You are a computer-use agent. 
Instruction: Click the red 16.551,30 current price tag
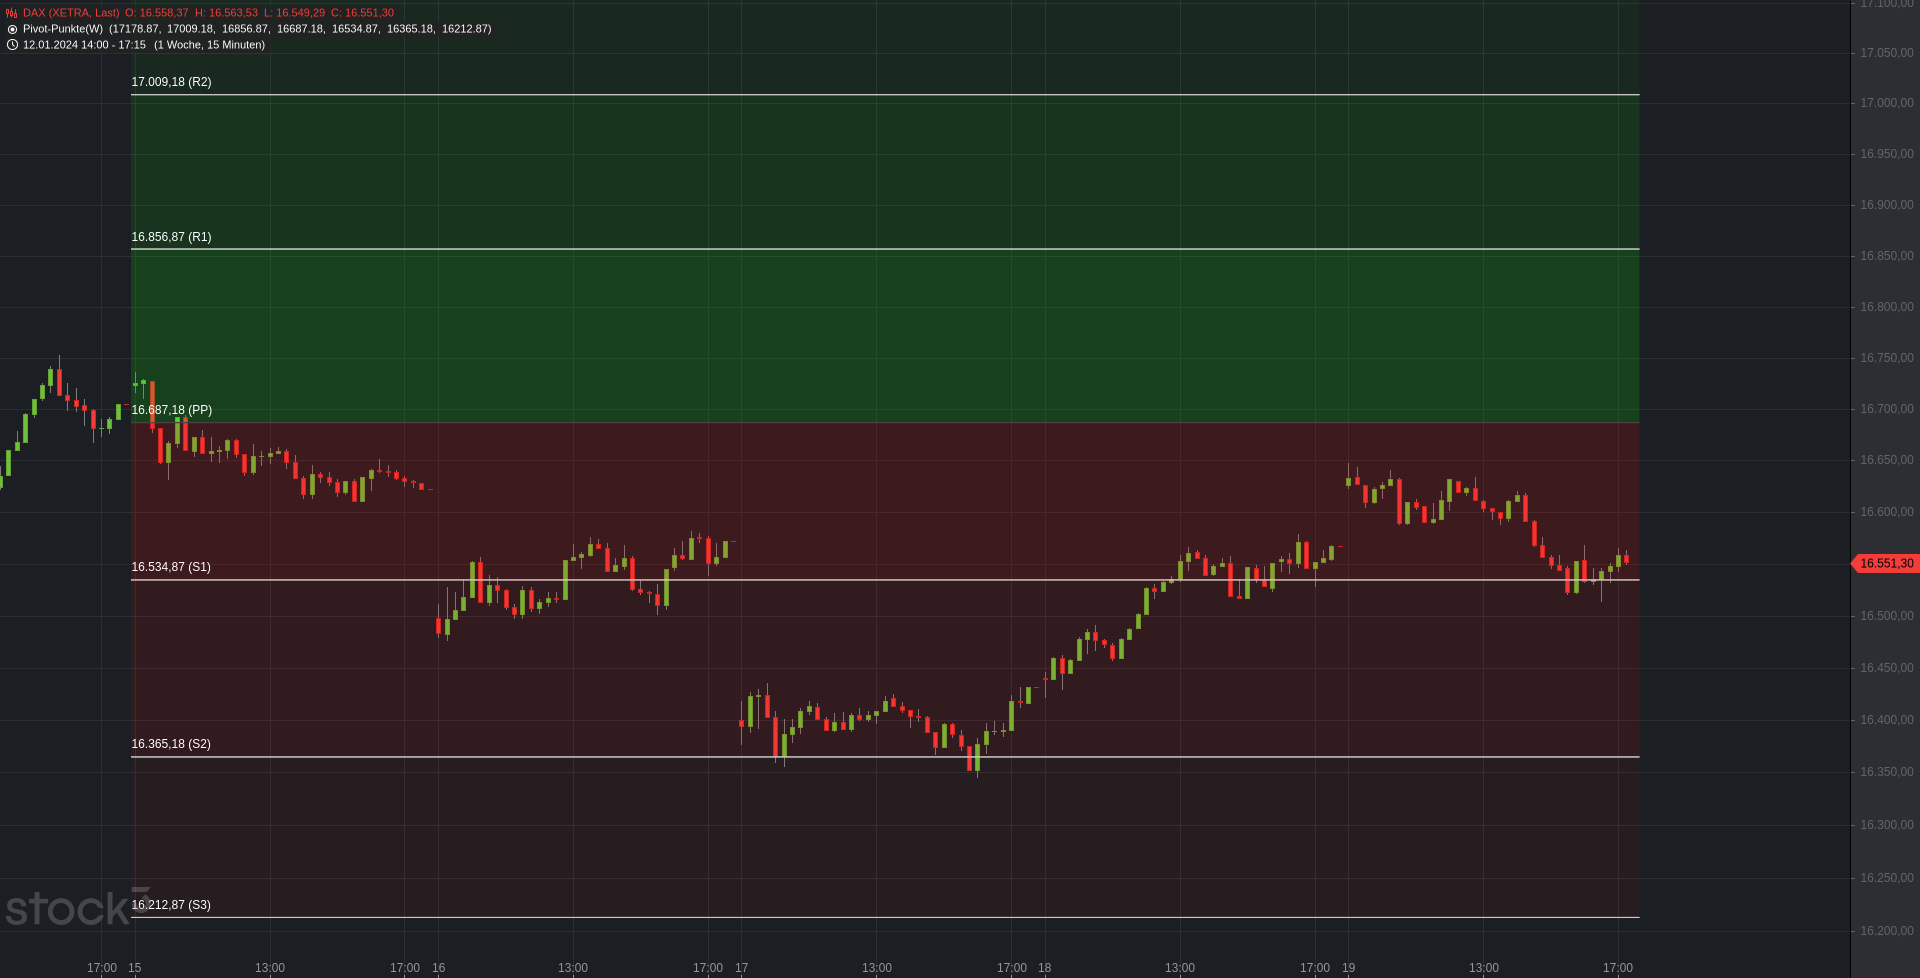click(x=1885, y=564)
